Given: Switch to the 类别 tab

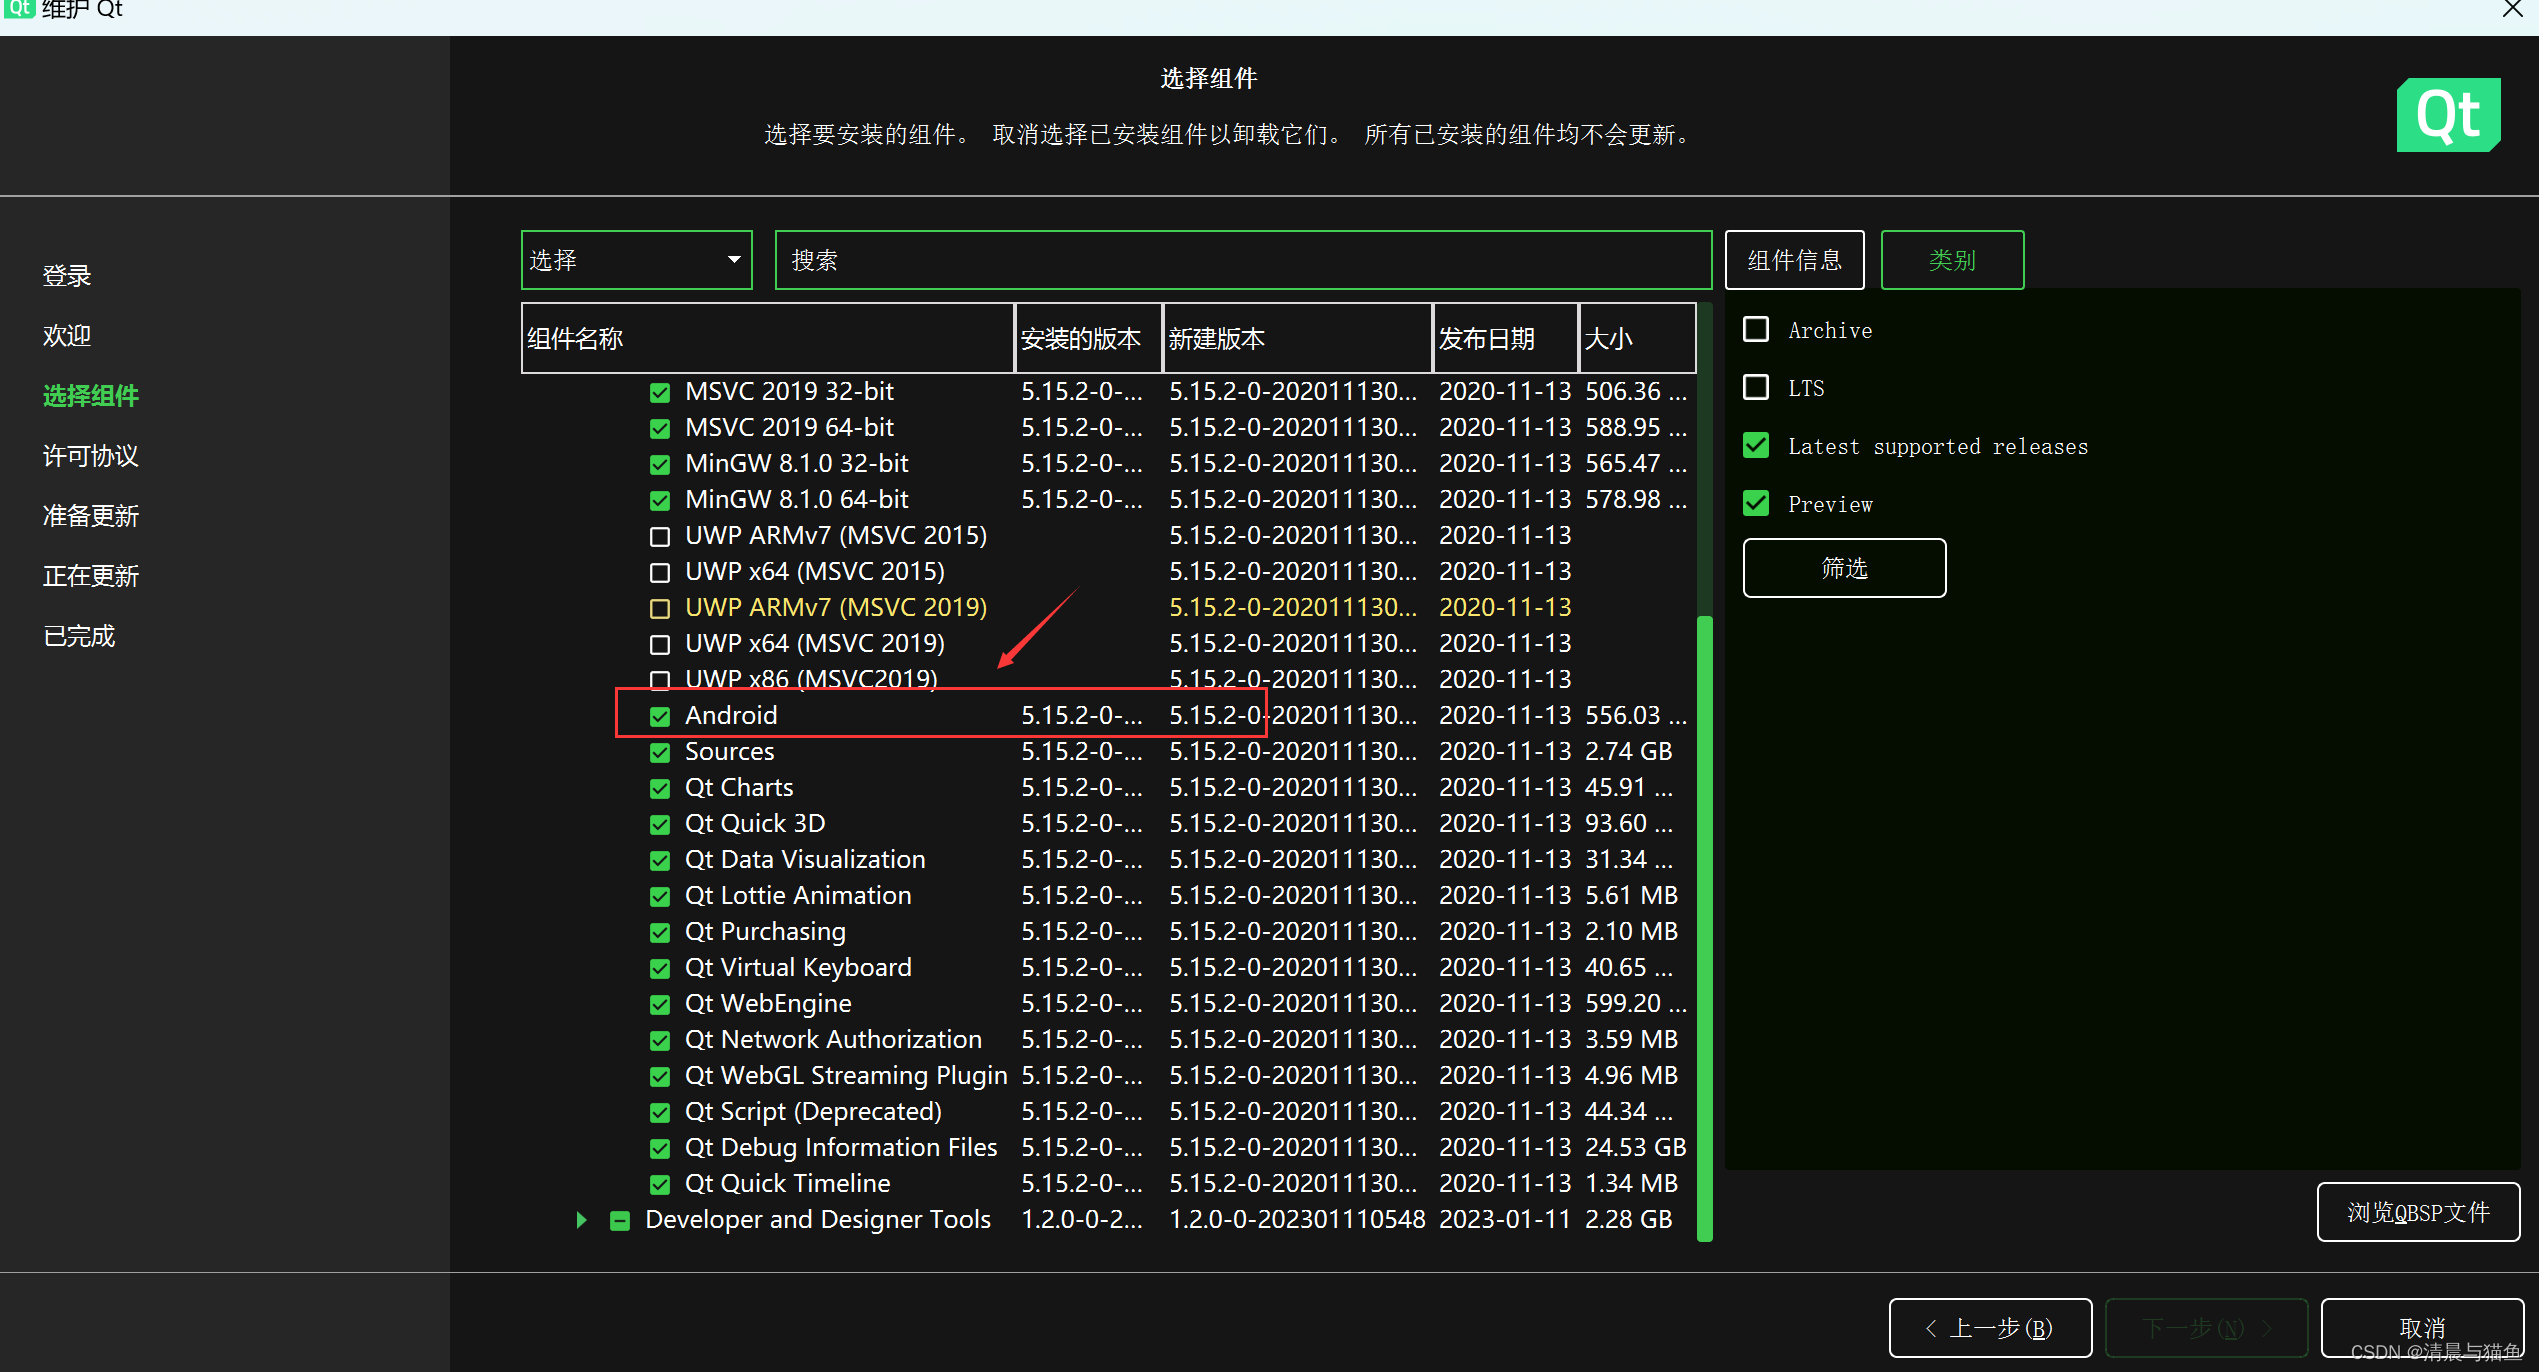Looking at the screenshot, I should (1951, 260).
